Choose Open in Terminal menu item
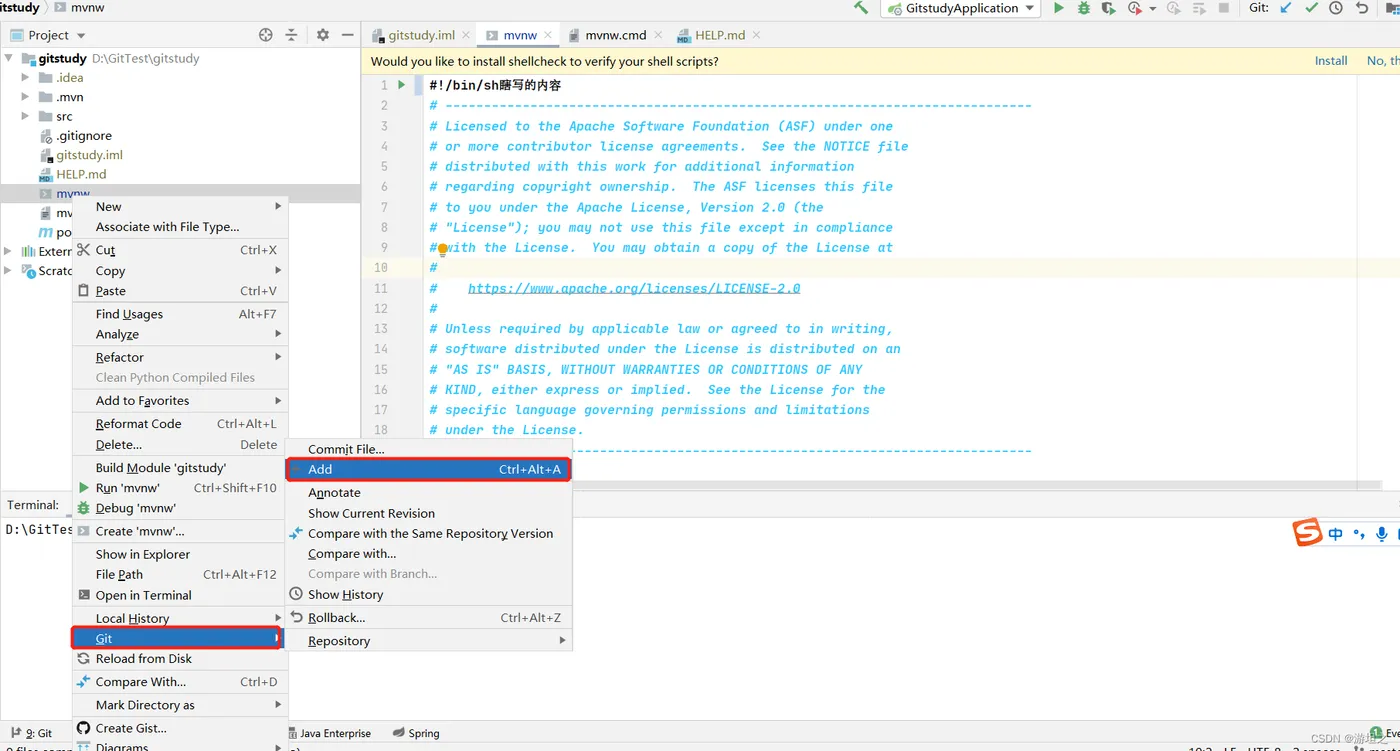Viewport: 1400px width, 751px height. pos(180,595)
